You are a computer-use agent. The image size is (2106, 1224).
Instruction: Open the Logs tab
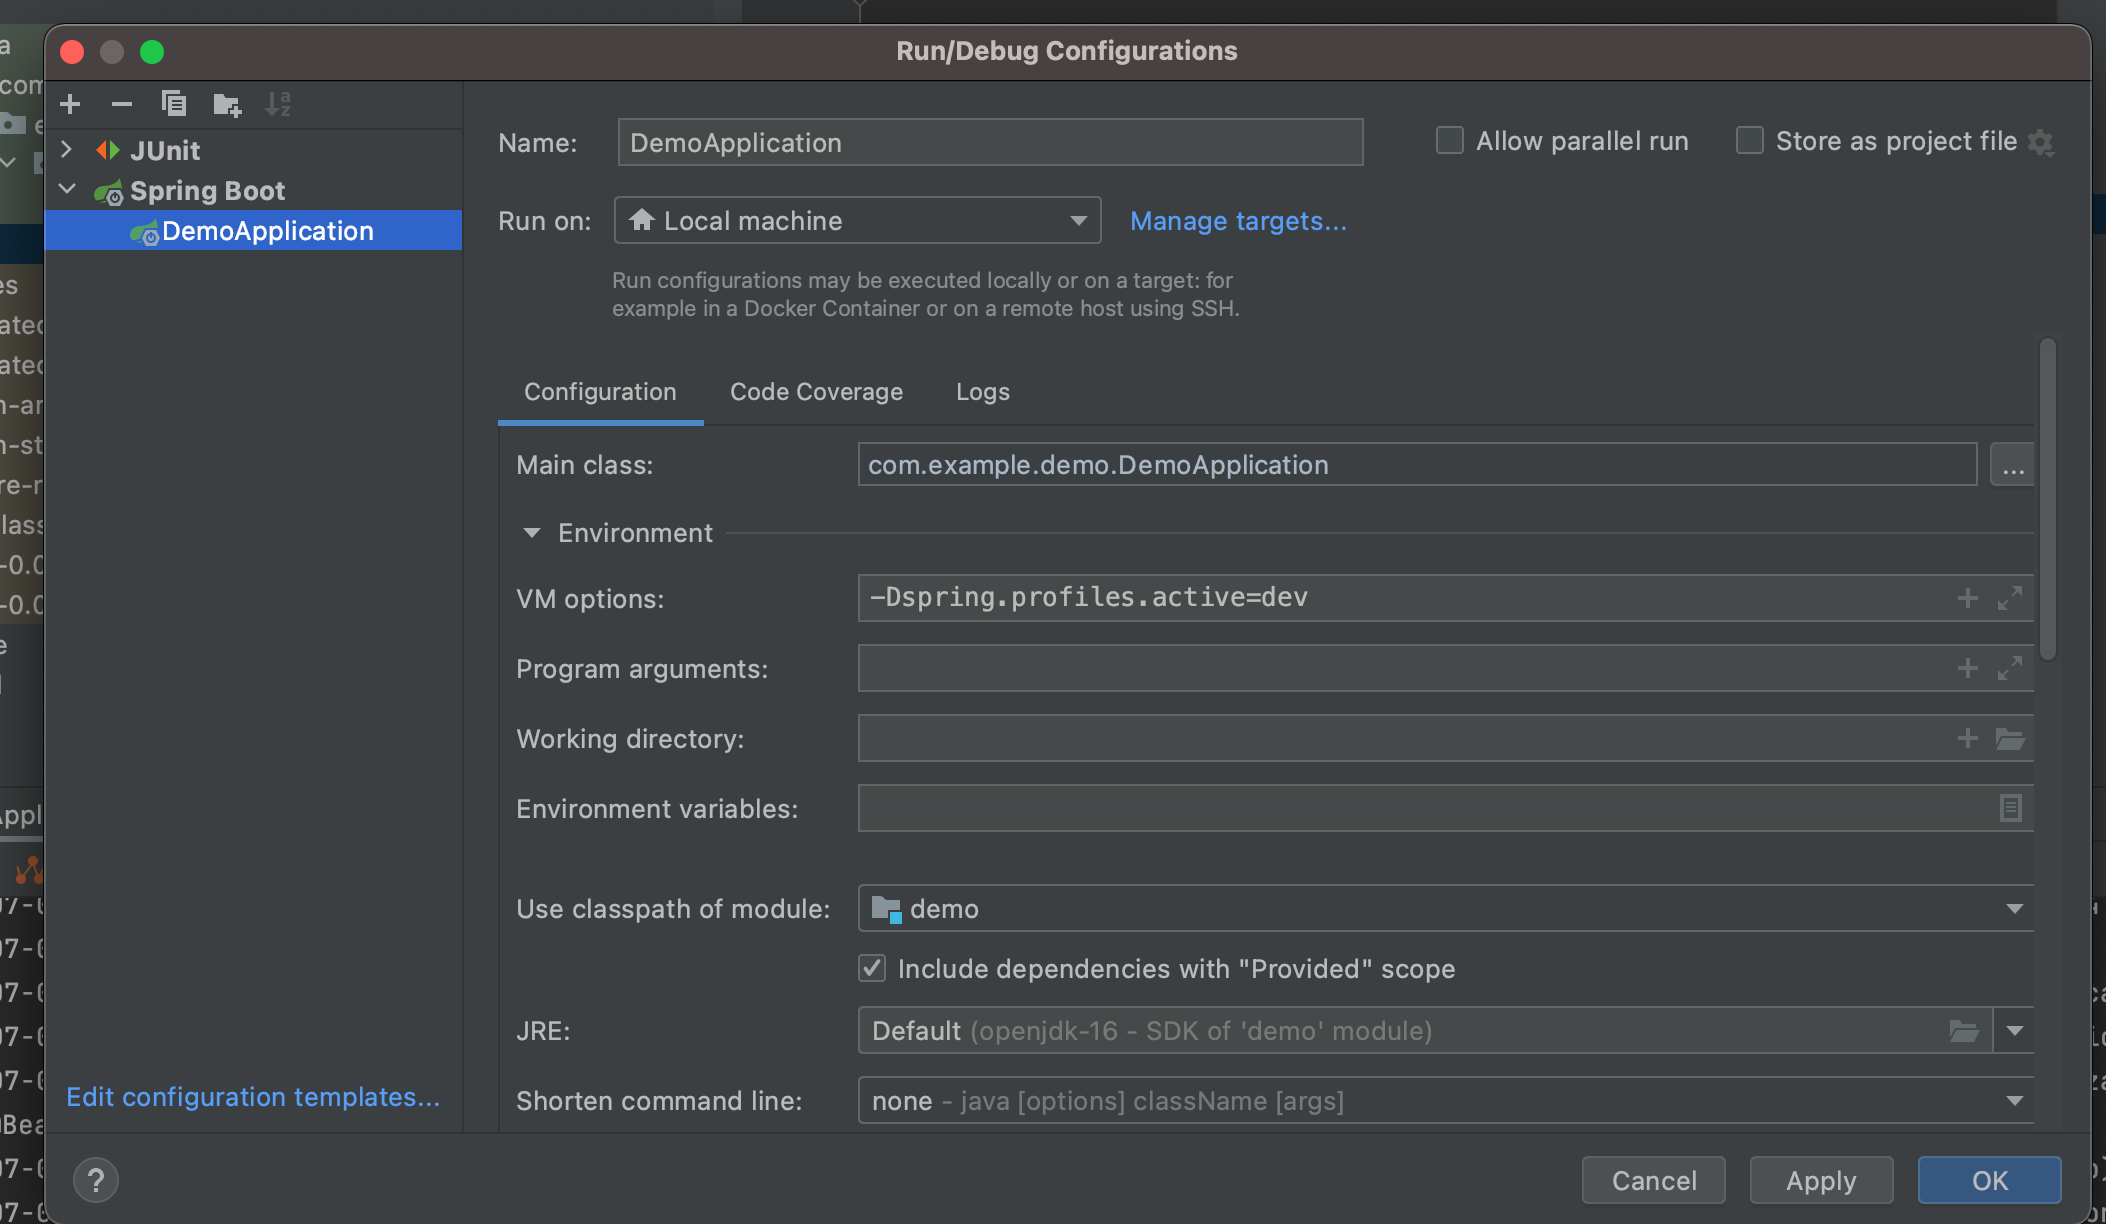click(982, 392)
